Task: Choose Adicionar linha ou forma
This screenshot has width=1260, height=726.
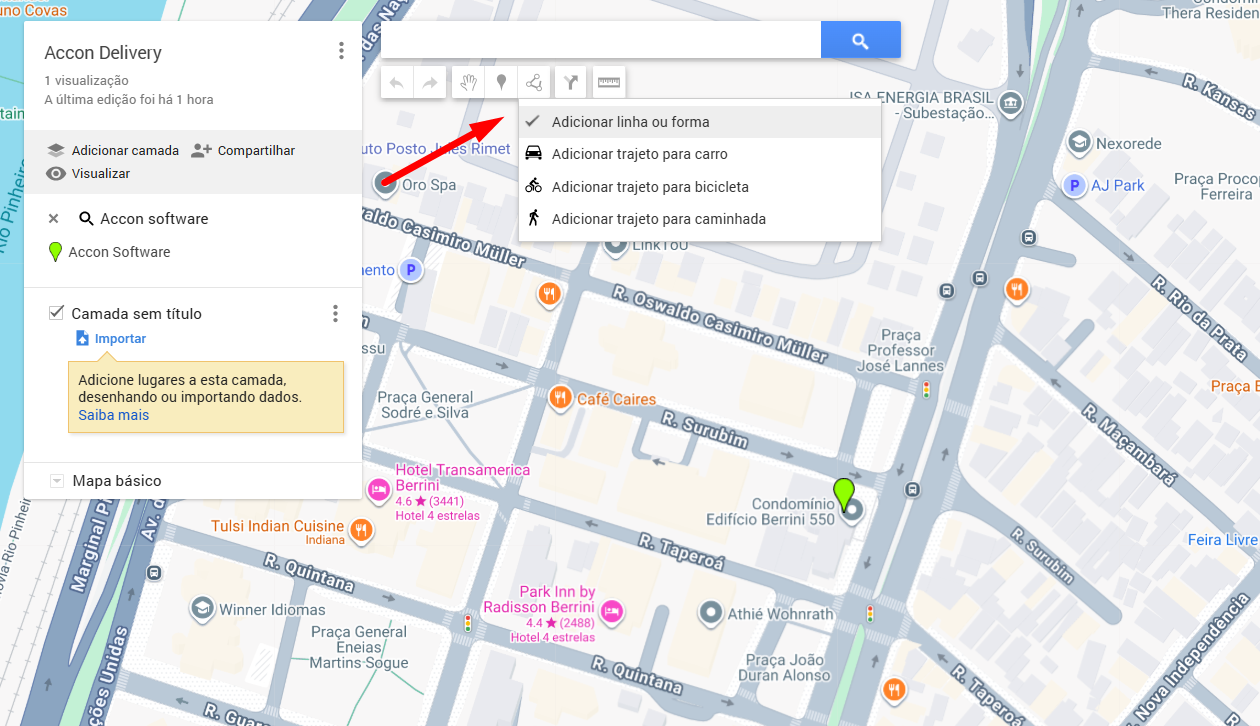Action: pyautogui.click(x=630, y=122)
